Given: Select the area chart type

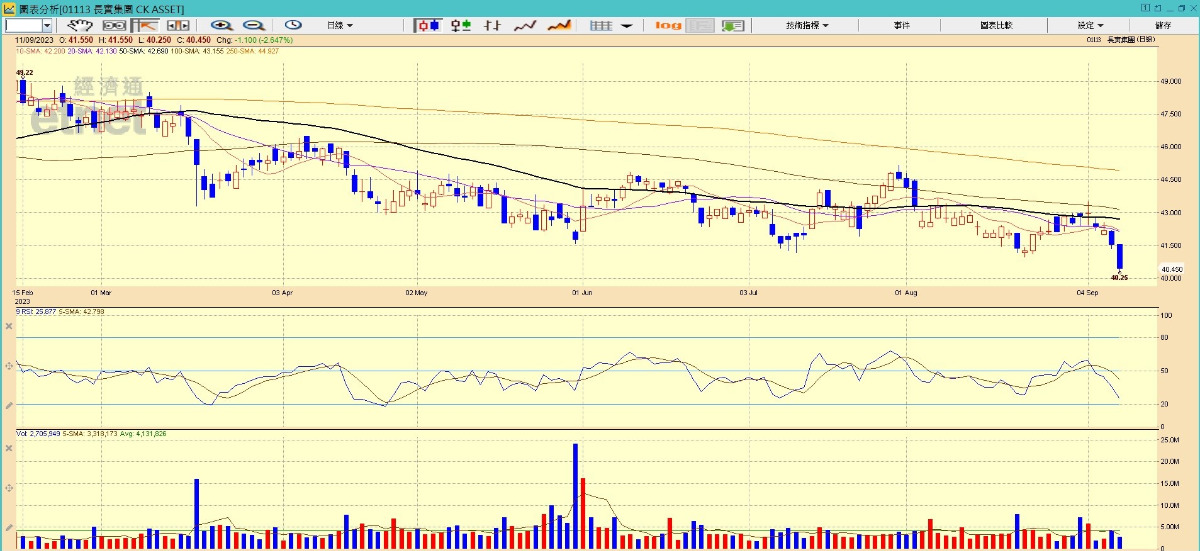Looking at the screenshot, I should click(x=558, y=25).
